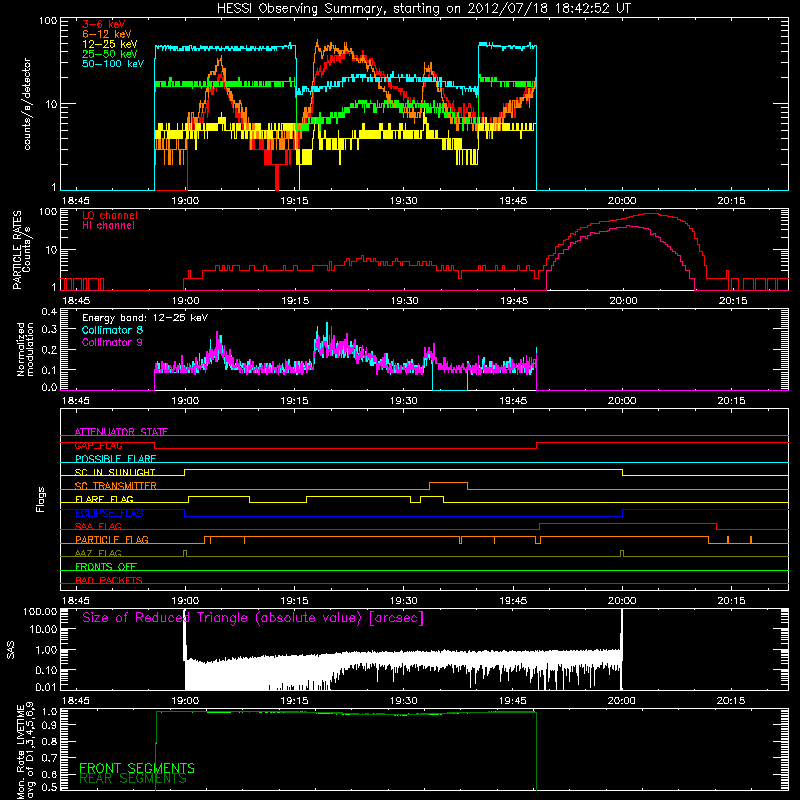This screenshot has width=800, height=800.
Task: Click the raised SAA_FLAG segment
Action: [628, 524]
